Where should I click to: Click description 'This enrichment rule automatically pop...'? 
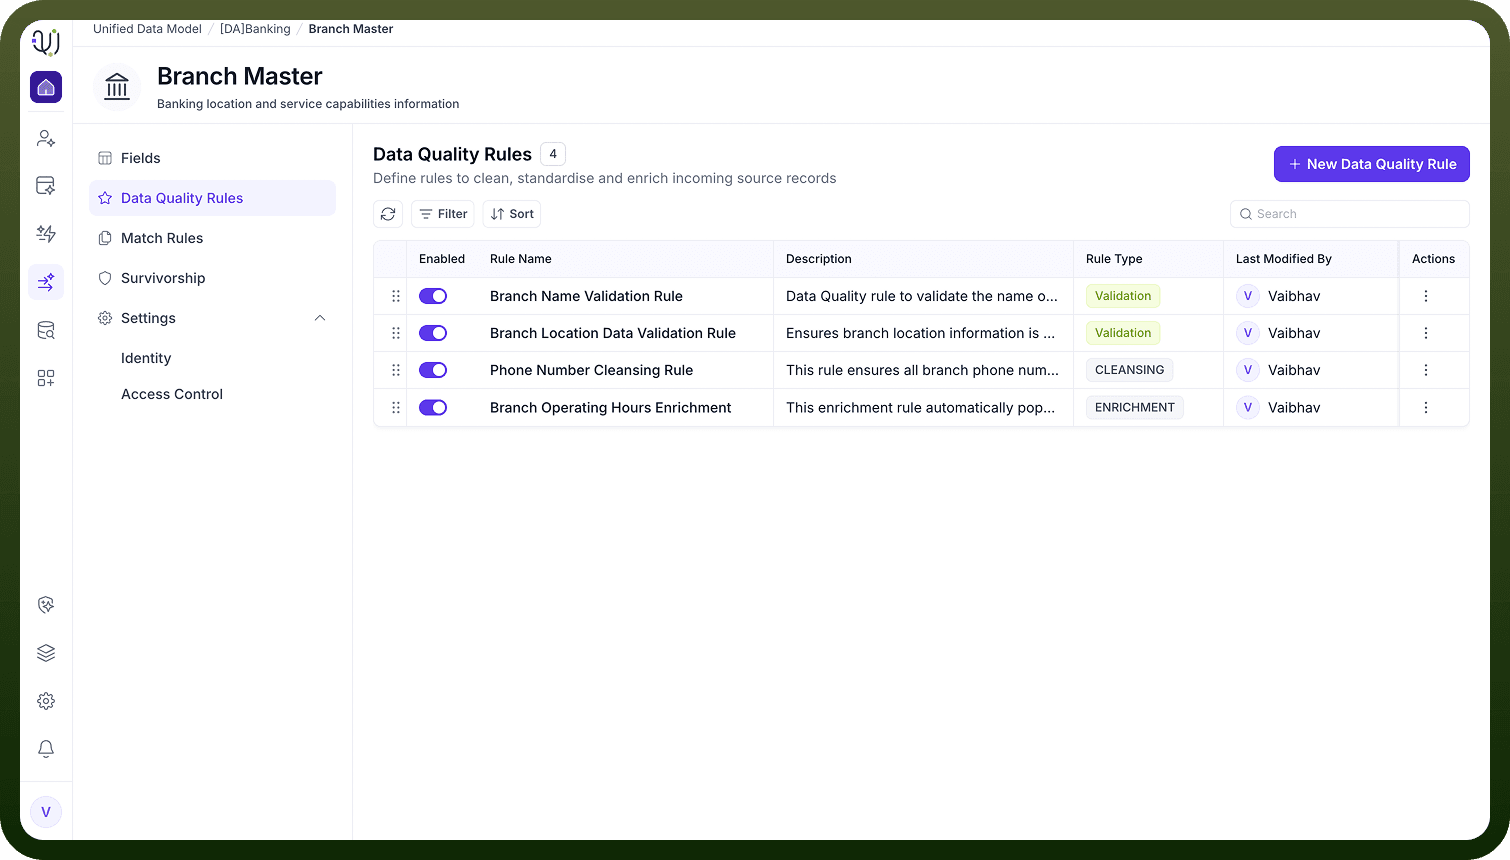920,408
